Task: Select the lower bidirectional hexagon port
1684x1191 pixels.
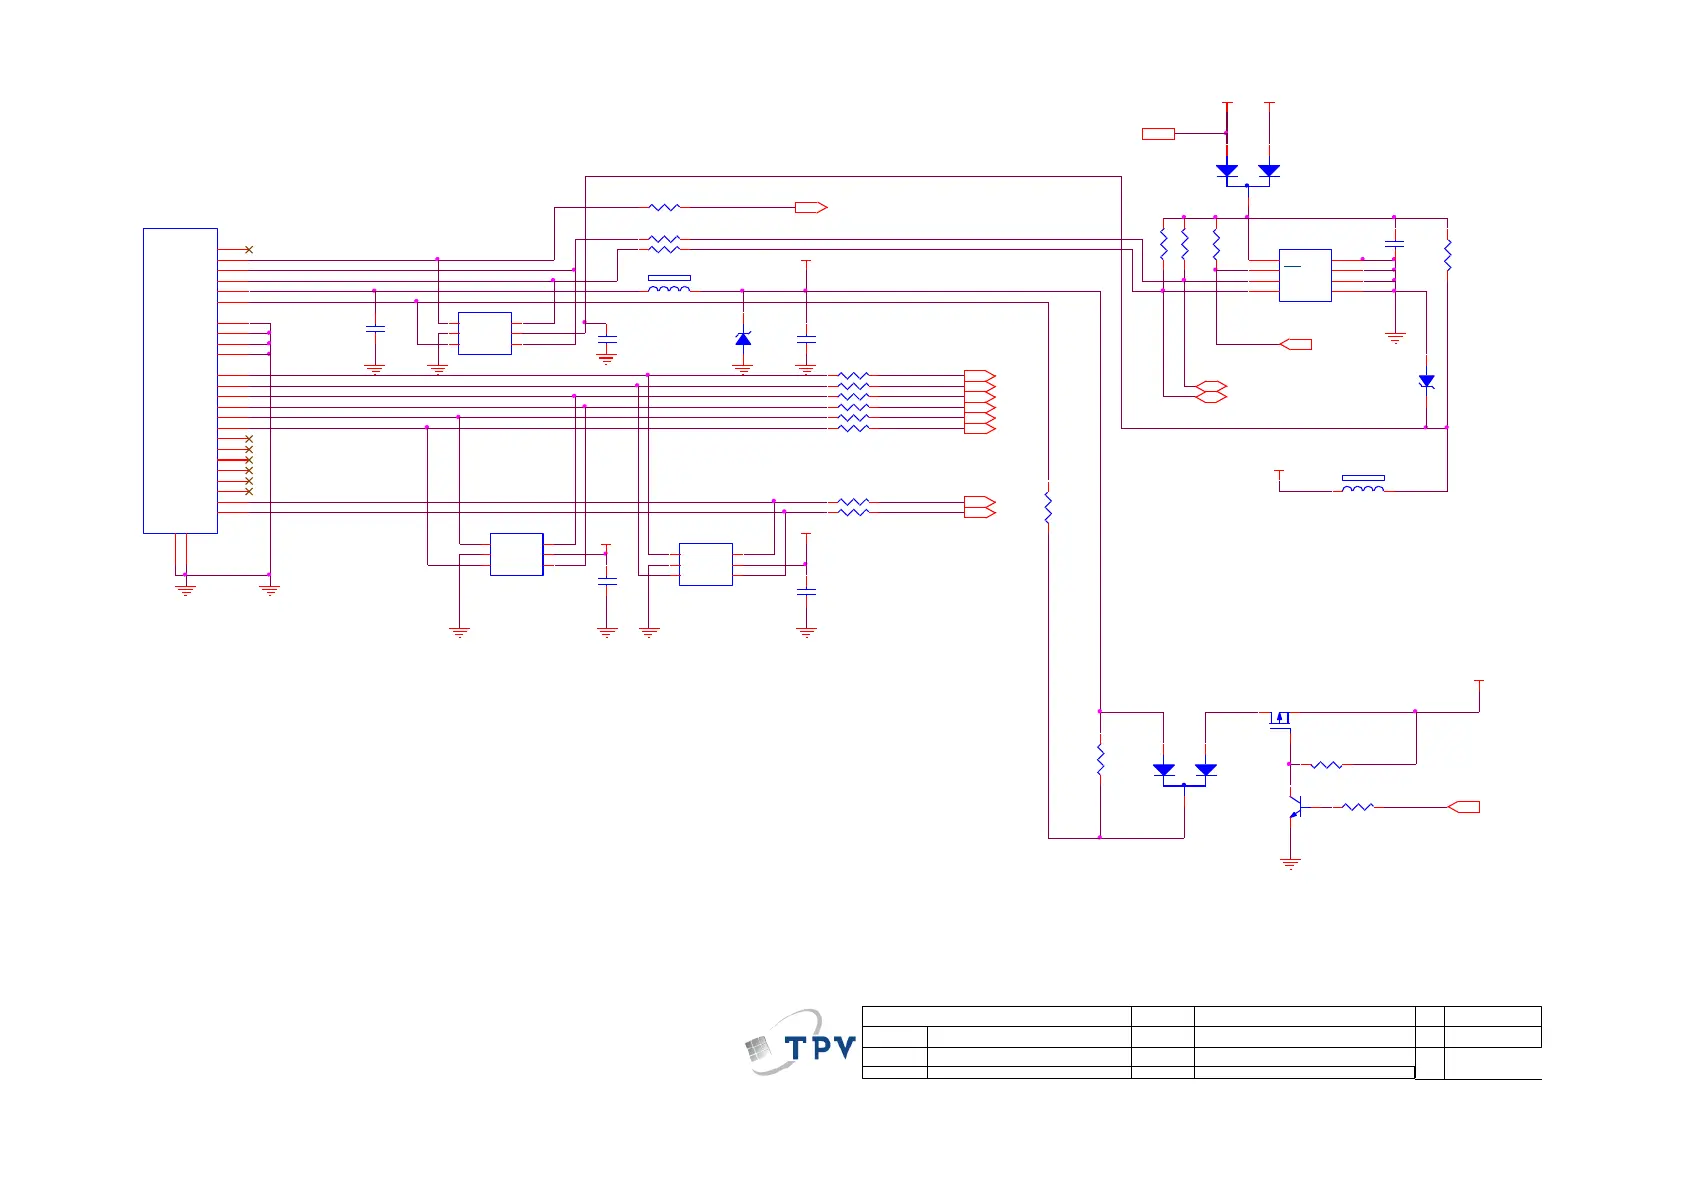Action: 1211,397
